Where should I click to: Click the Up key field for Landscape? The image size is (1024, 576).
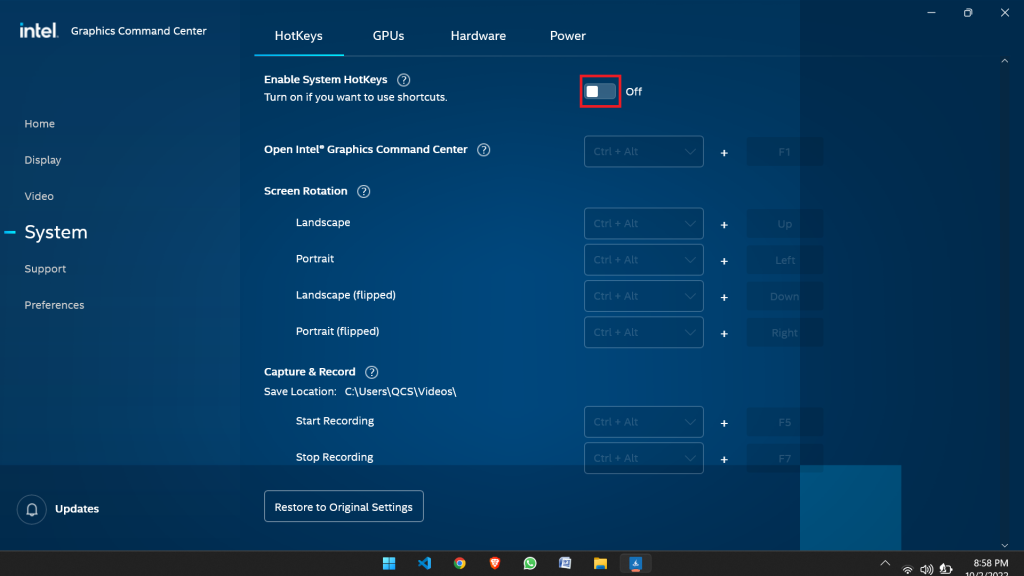pyautogui.click(x=784, y=224)
